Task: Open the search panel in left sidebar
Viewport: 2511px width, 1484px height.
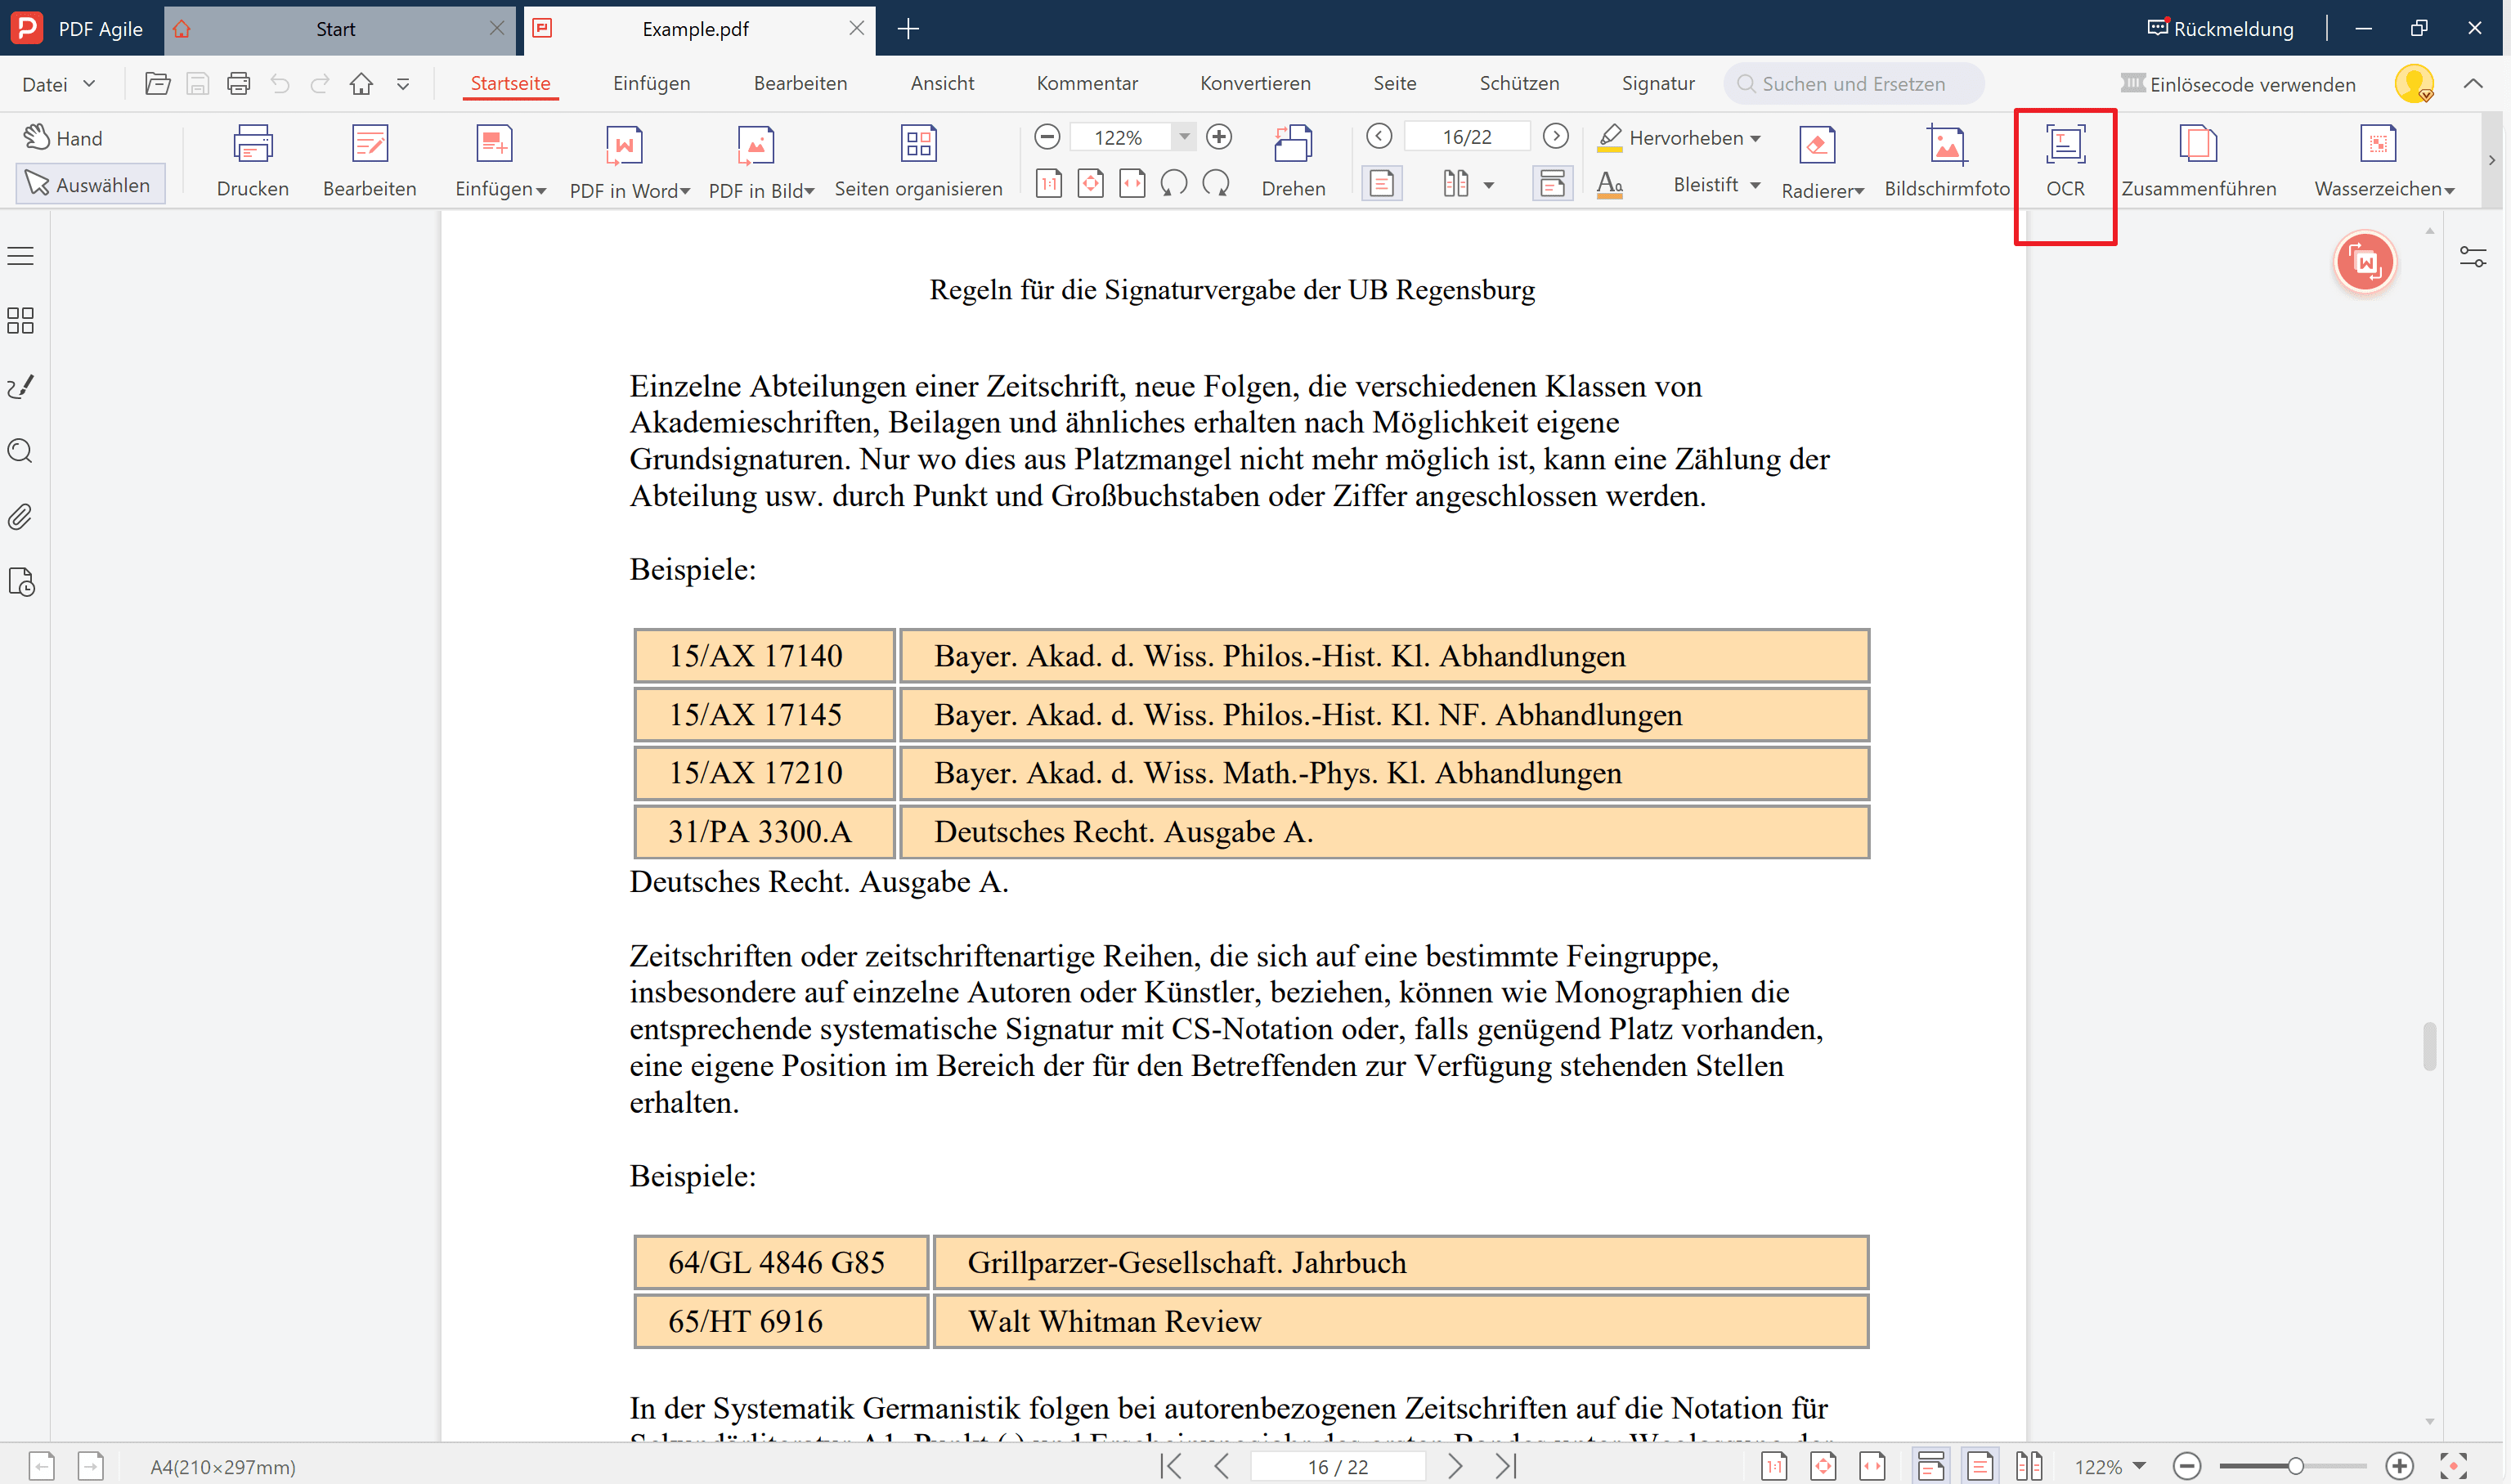Action: click(x=20, y=451)
